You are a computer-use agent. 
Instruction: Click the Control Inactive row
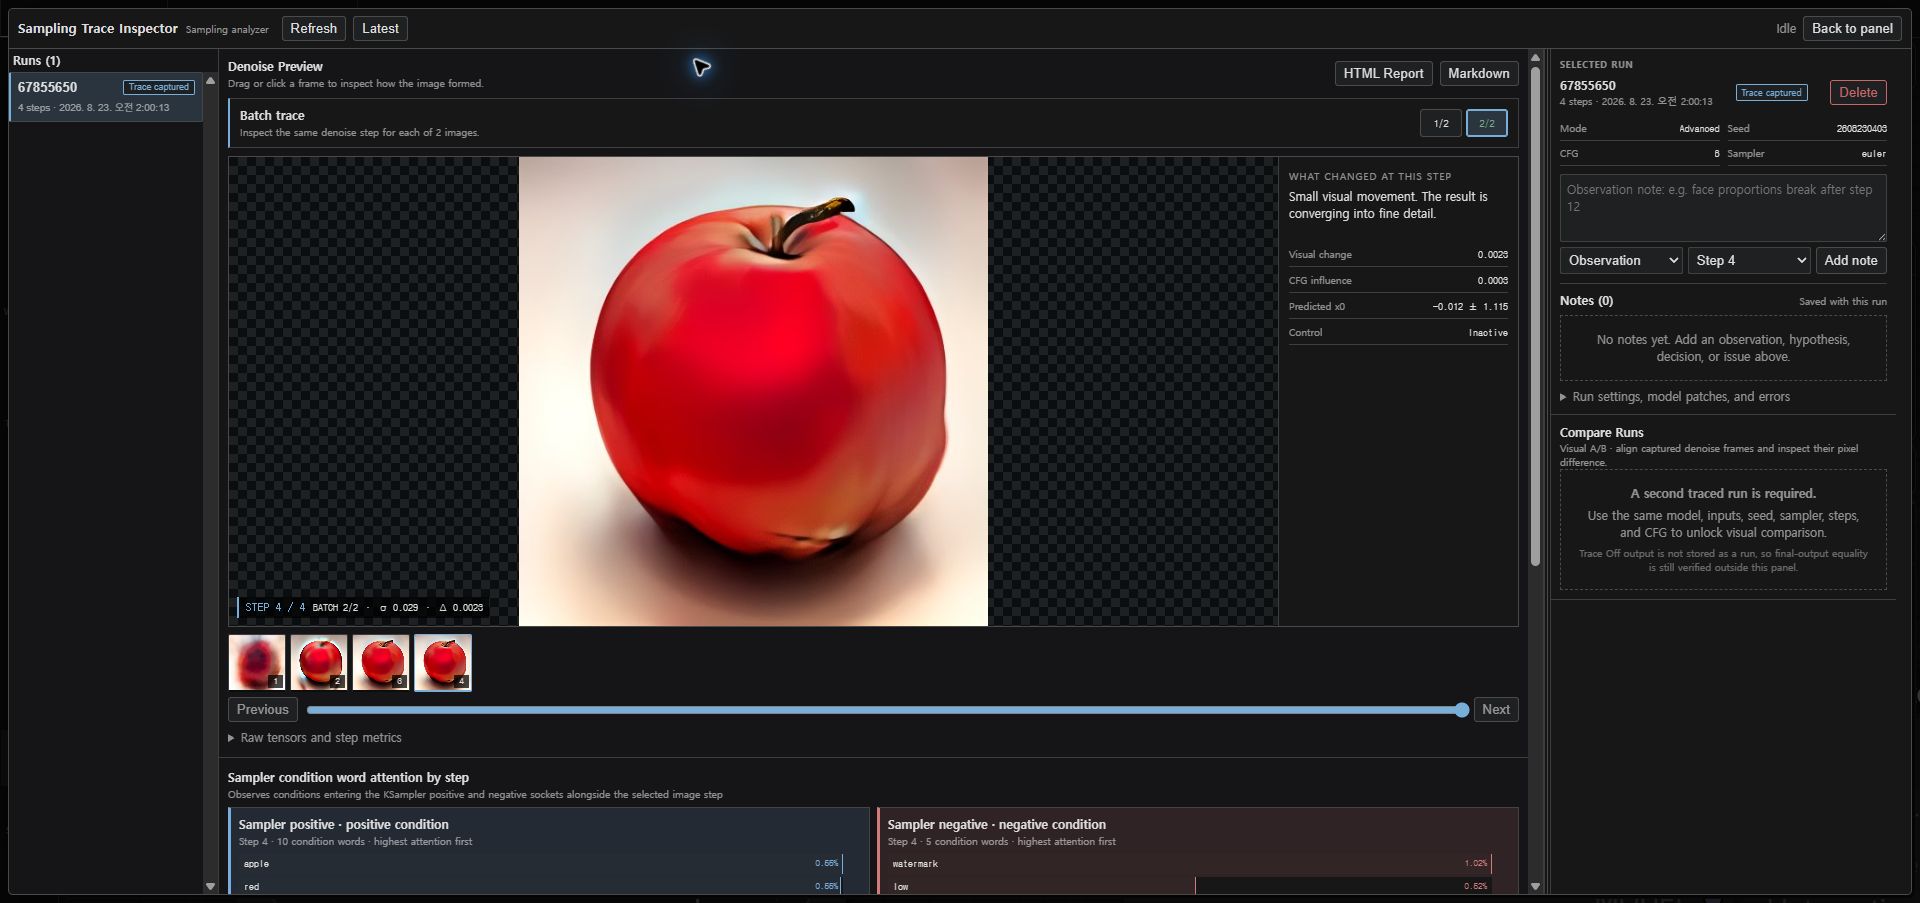click(1398, 333)
